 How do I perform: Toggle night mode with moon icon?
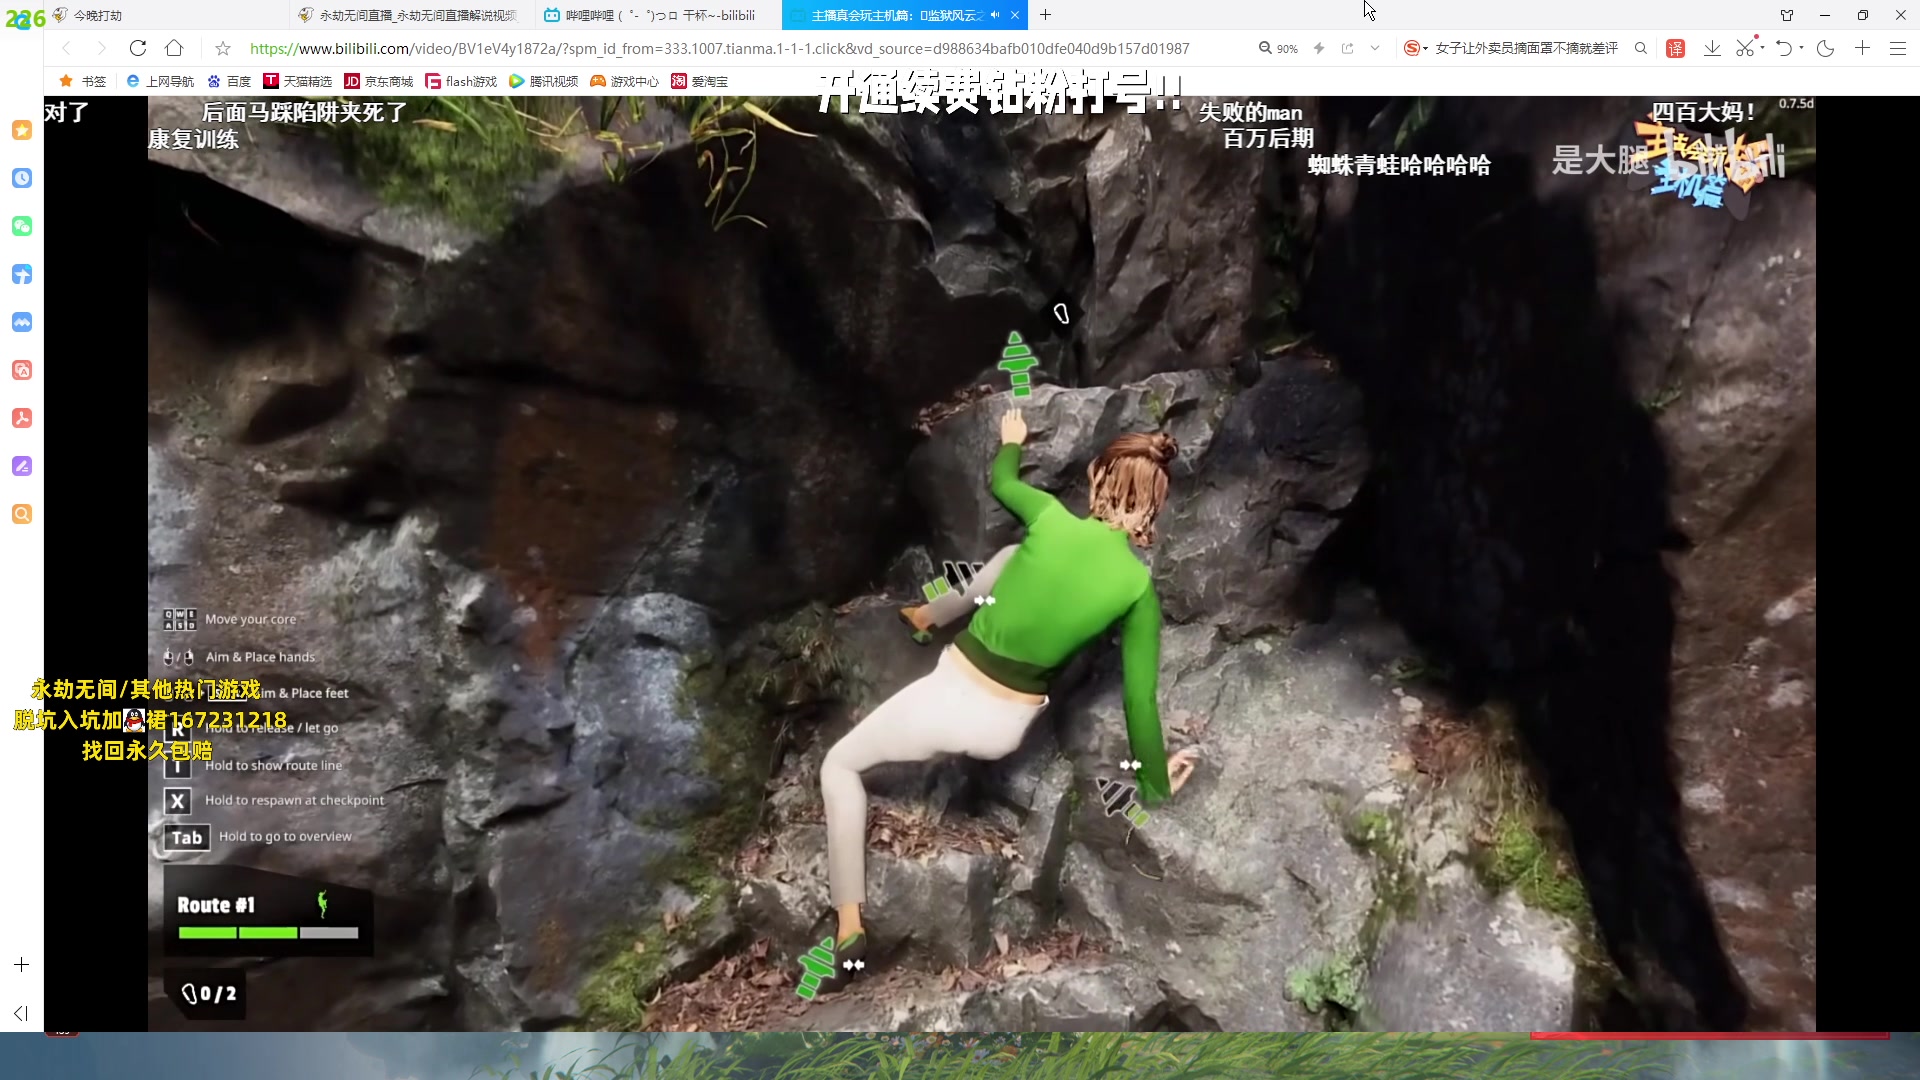[x=1825, y=48]
